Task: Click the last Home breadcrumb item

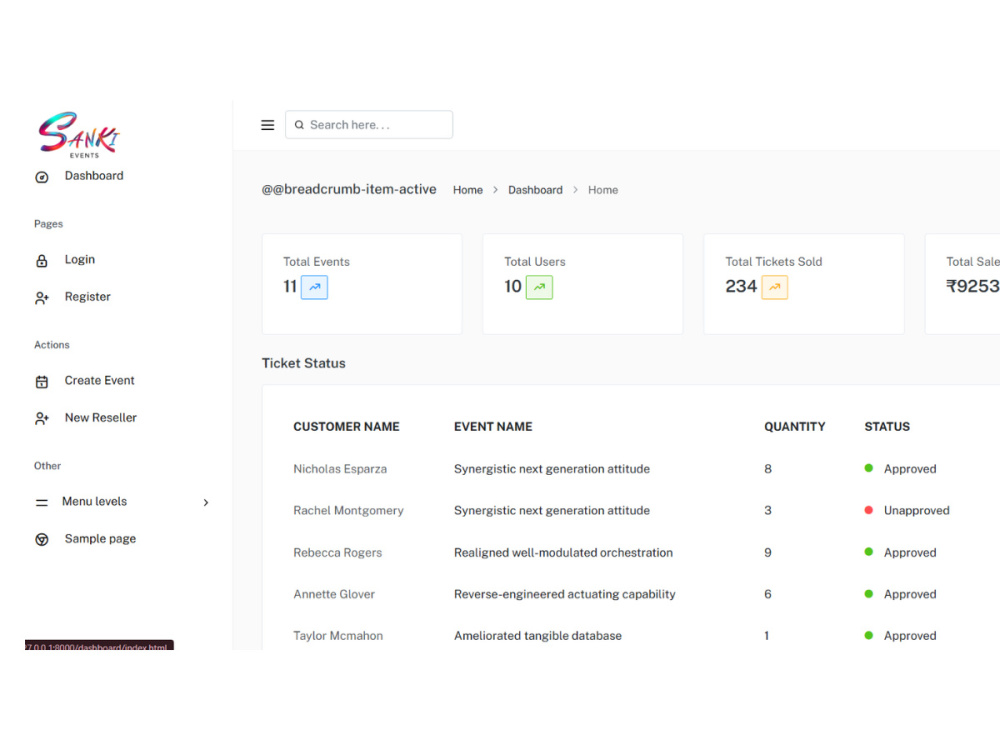Action: click(603, 190)
